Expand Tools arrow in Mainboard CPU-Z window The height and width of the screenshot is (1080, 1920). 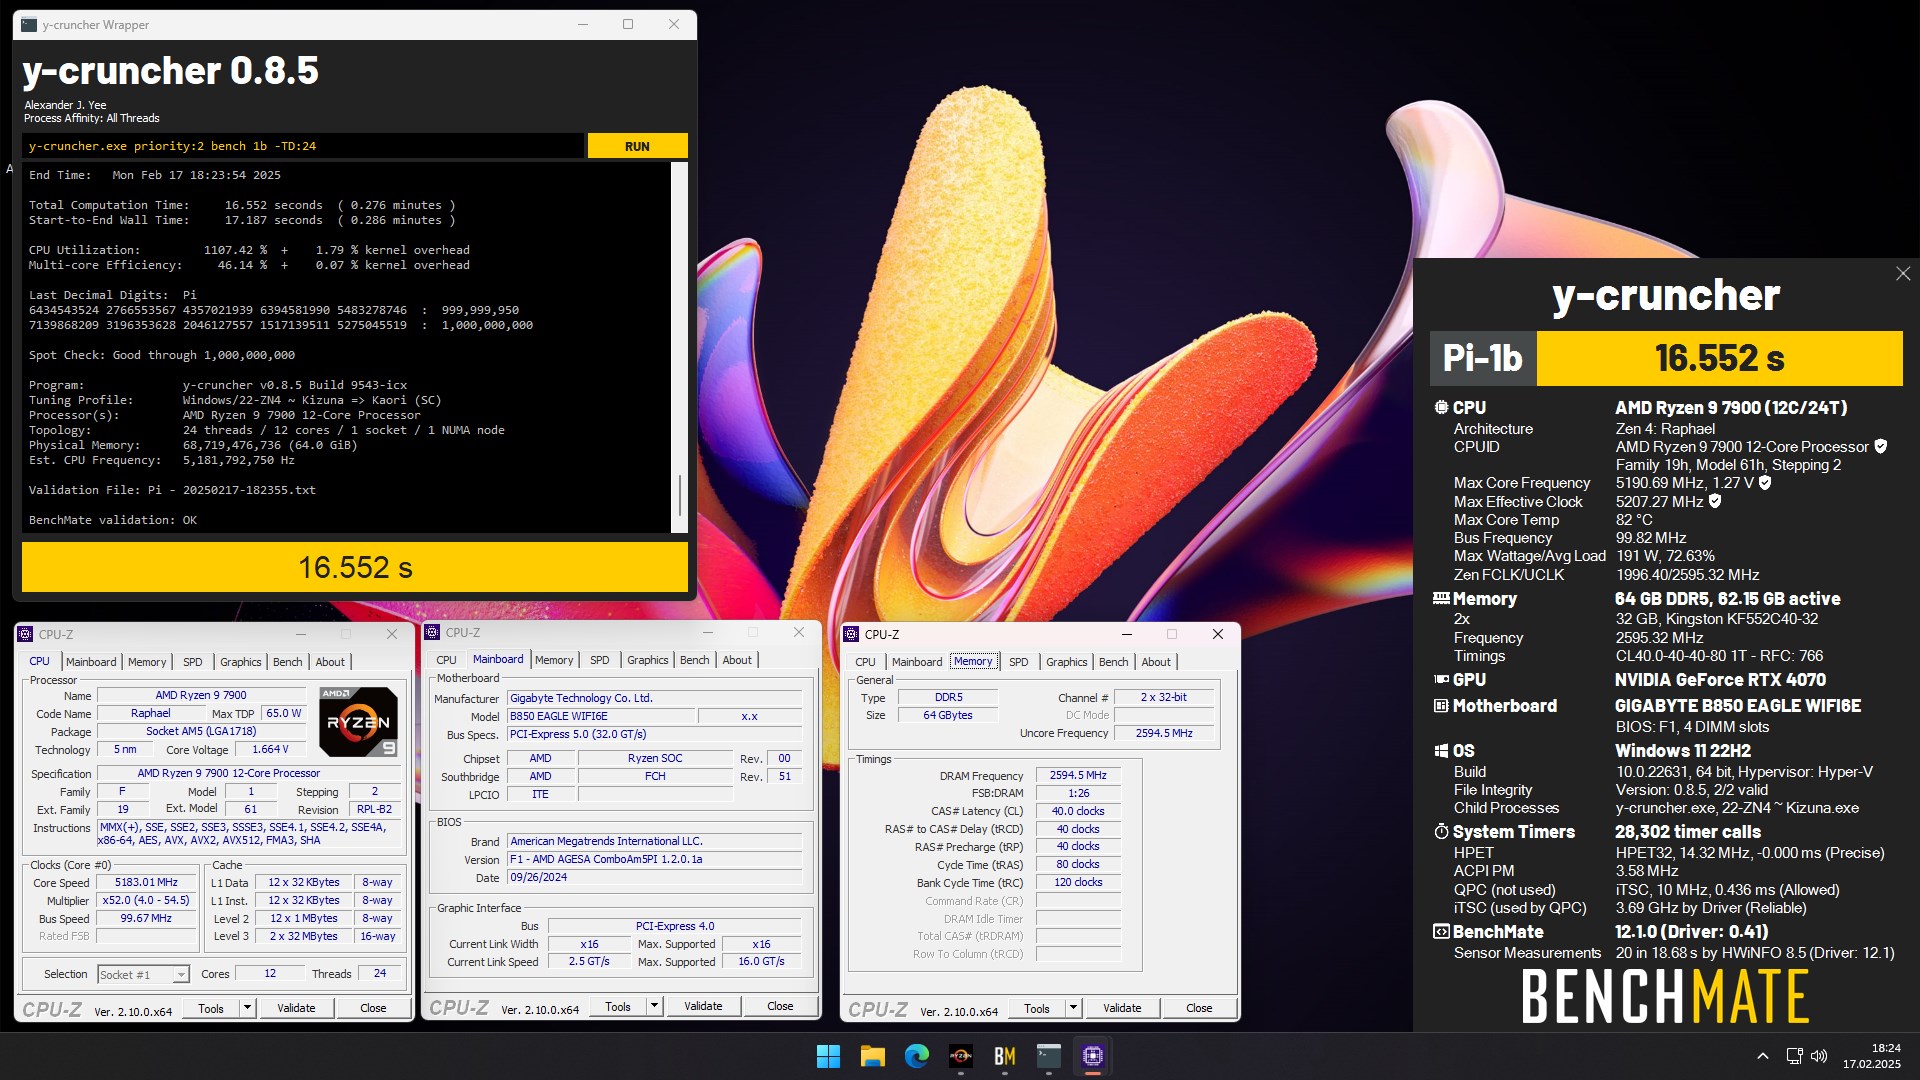tap(654, 1006)
